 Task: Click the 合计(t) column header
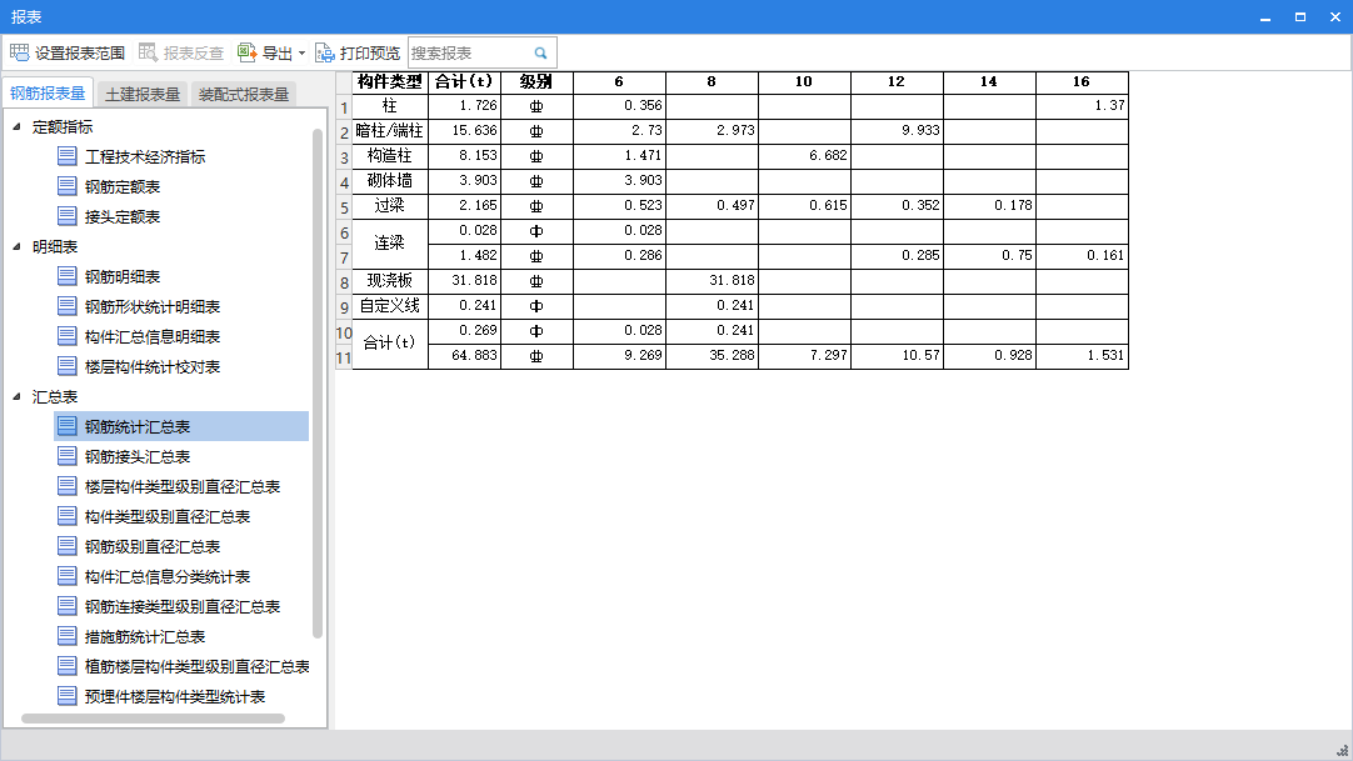click(465, 82)
